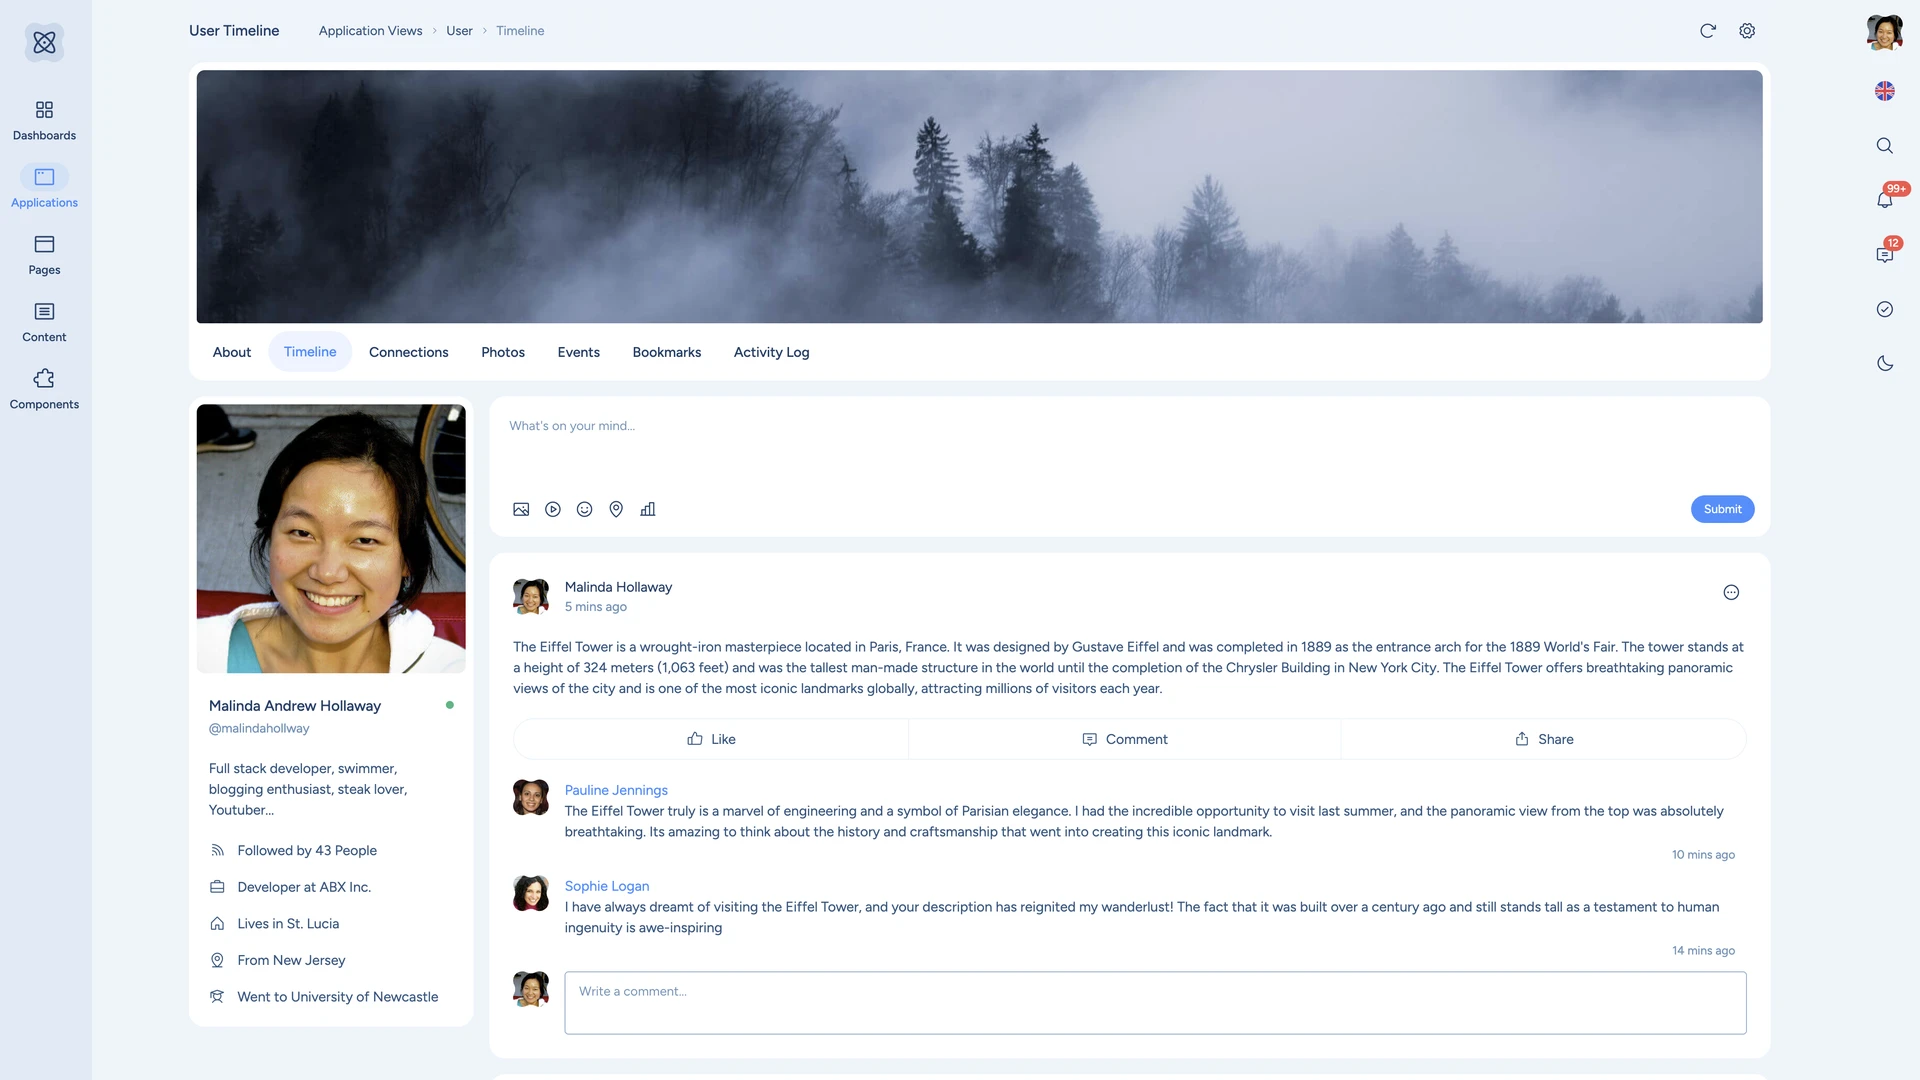This screenshot has width=1920, height=1080.
Task: Open the Dashboards sidebar menu
Action: click(x=44, y=120)
